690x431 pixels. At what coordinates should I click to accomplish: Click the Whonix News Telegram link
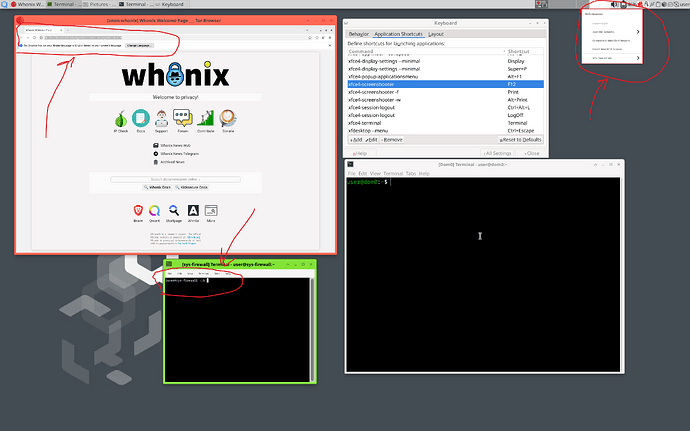click(176, 154)
